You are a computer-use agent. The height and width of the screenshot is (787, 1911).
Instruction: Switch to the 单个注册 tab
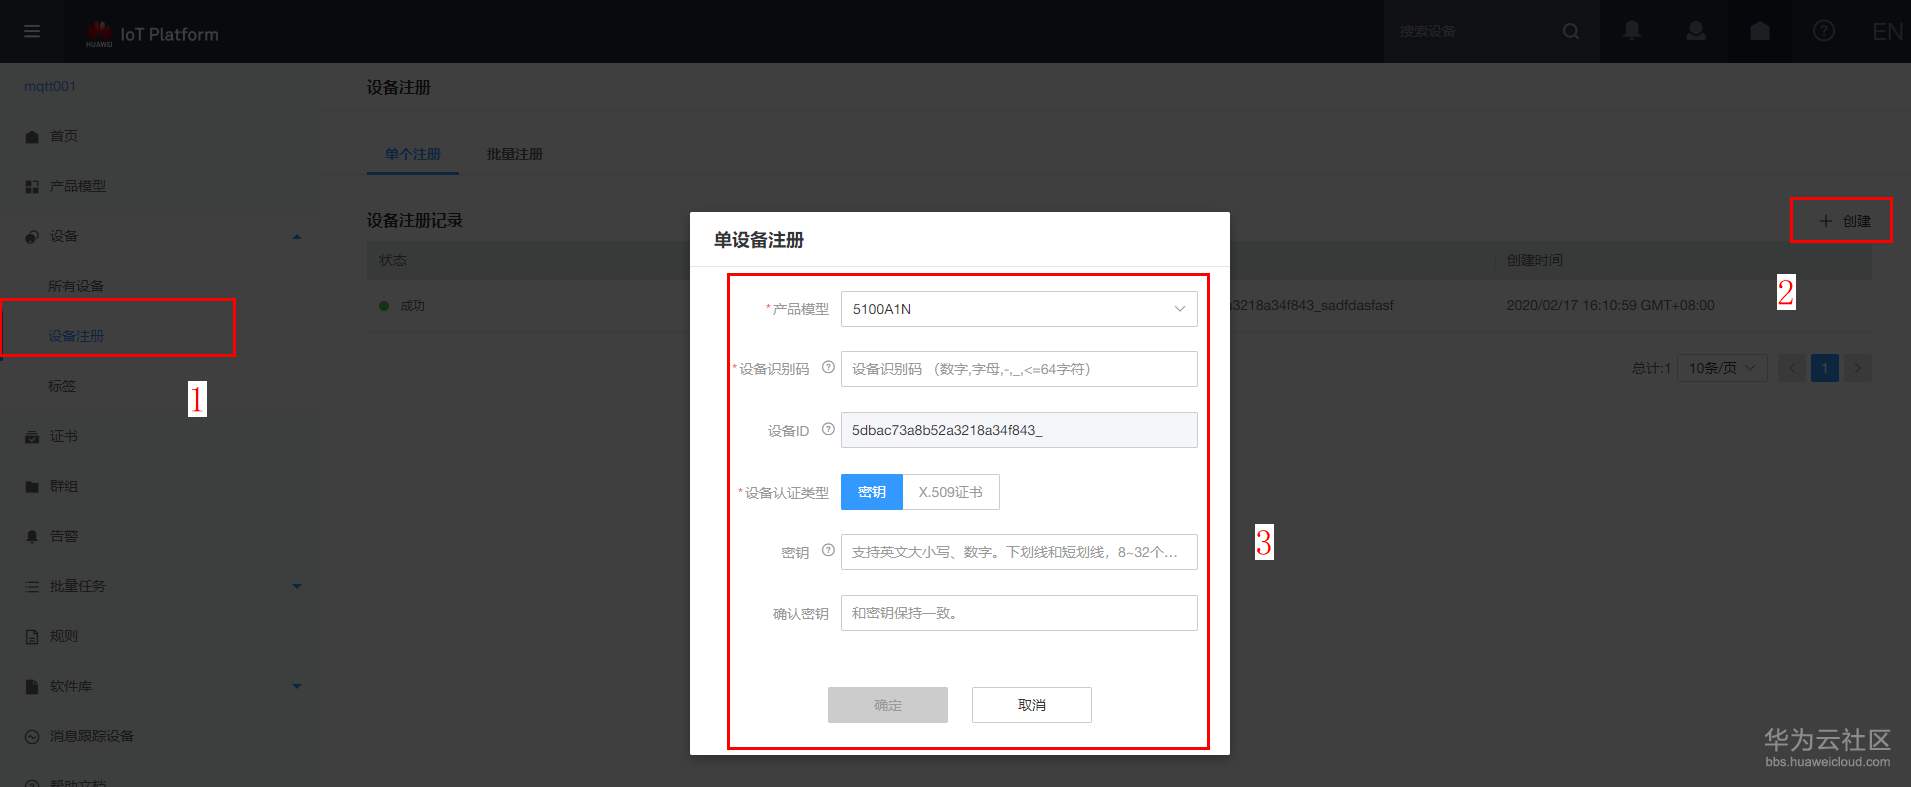pos(413,154)
